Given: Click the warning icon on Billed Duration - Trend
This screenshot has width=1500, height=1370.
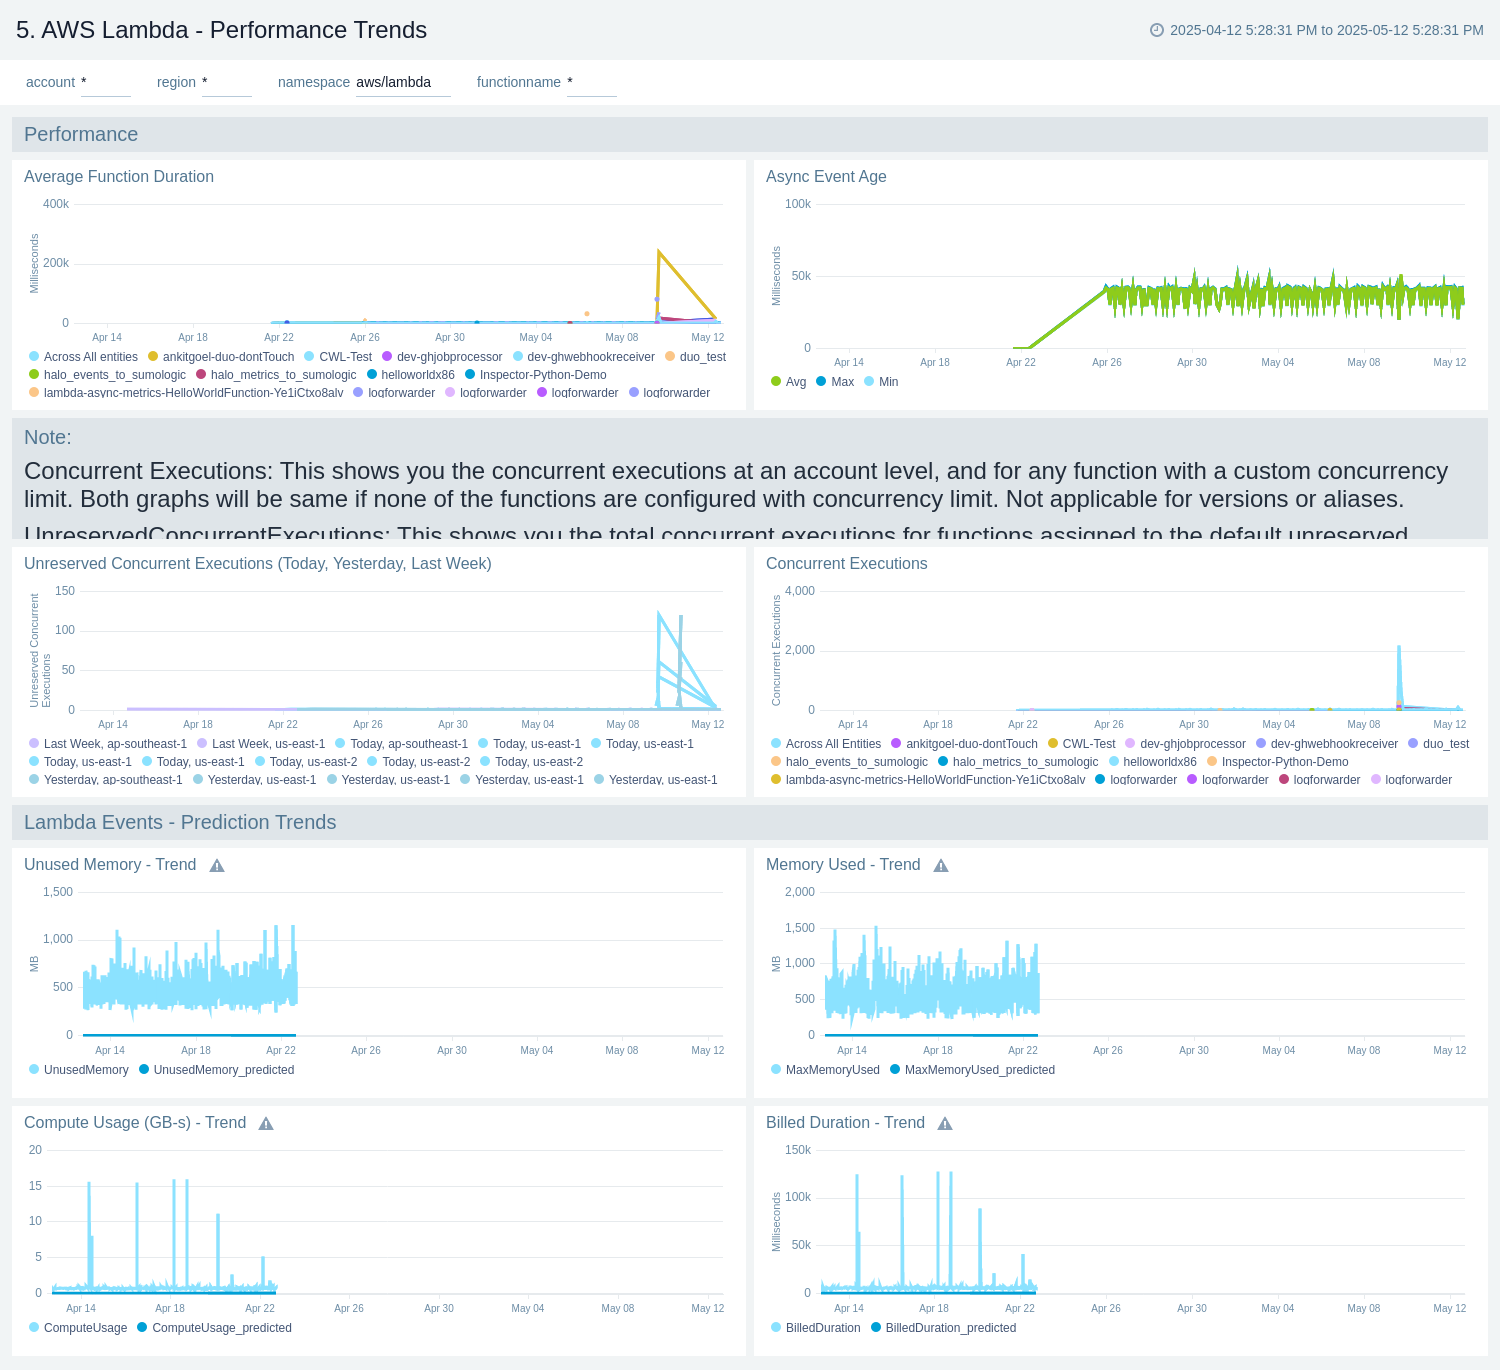Looking at the screenshot, I should point(944,1123).
